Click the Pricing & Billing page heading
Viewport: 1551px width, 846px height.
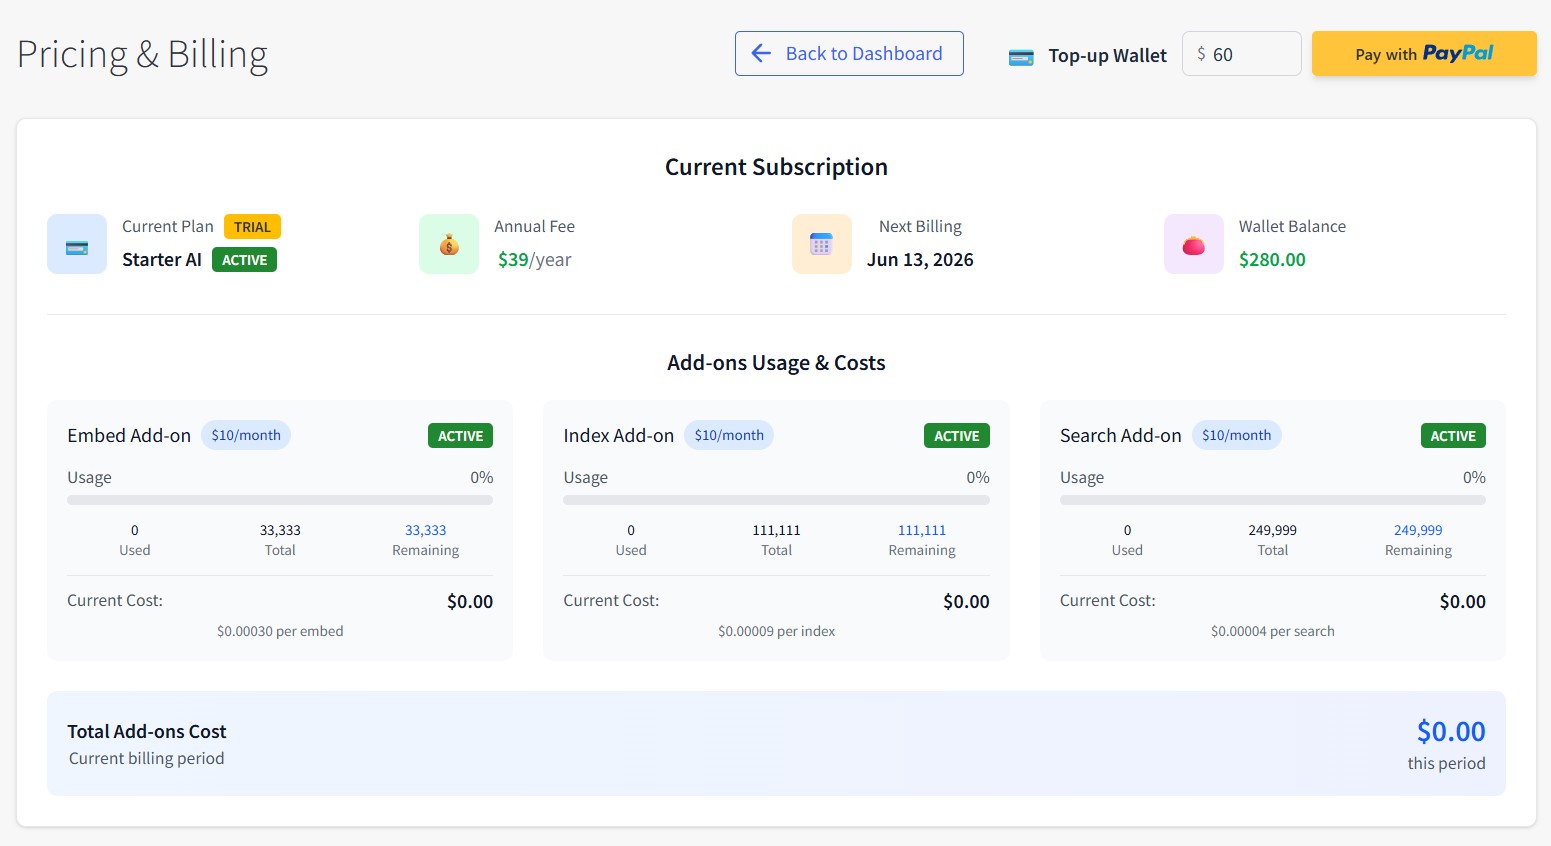(143, 55)
